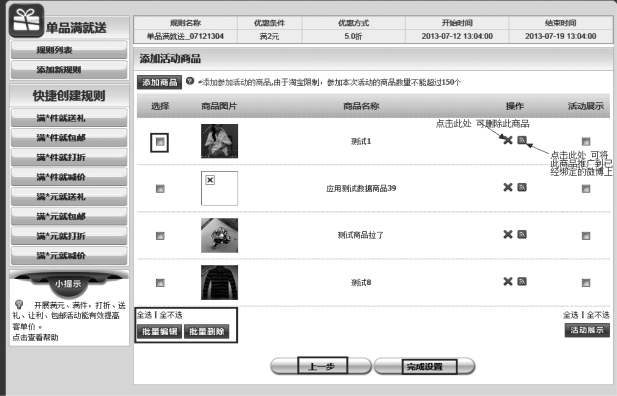The width and height of the screenshot is (617, 396).
Task: Click right 全选 link above 活动展示 button
Action: coord(571,315)
